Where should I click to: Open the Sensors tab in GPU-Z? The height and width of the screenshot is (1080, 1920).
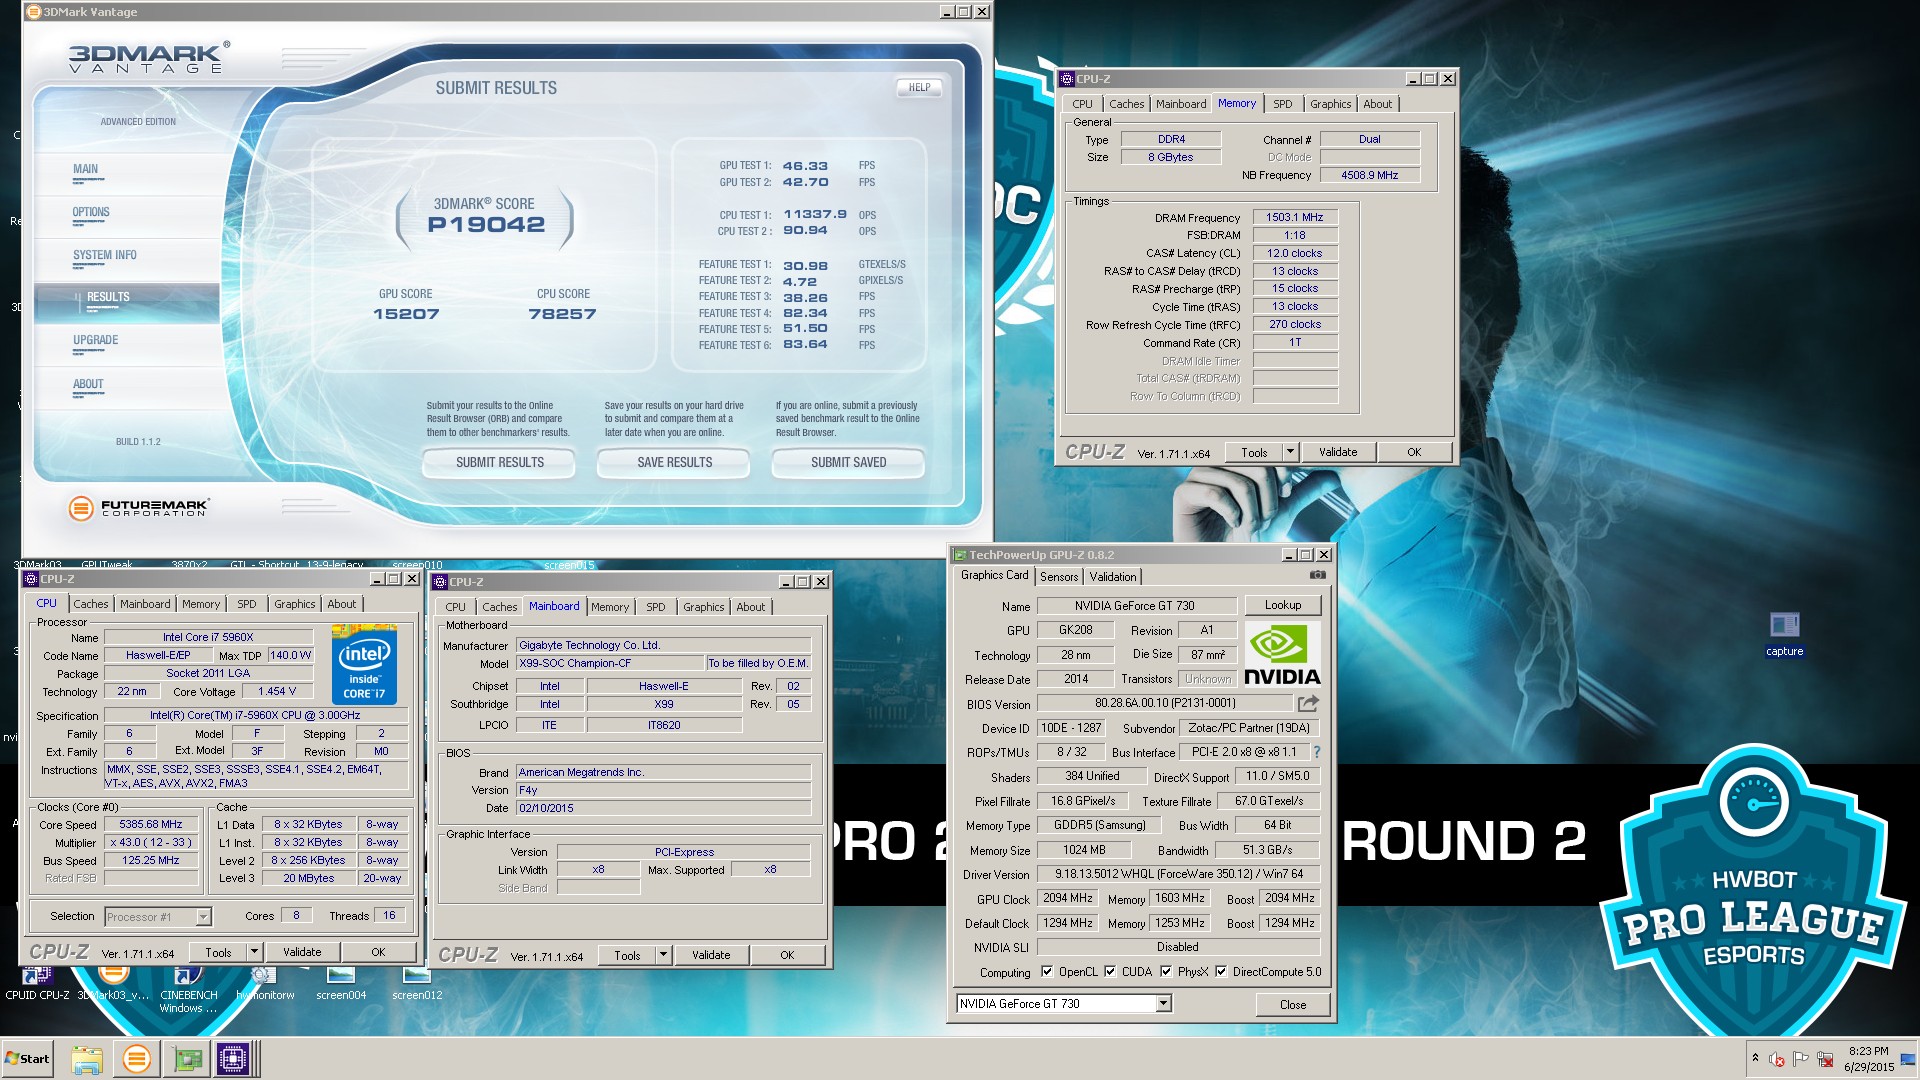pyautogui.click(x=1059, y=577)
